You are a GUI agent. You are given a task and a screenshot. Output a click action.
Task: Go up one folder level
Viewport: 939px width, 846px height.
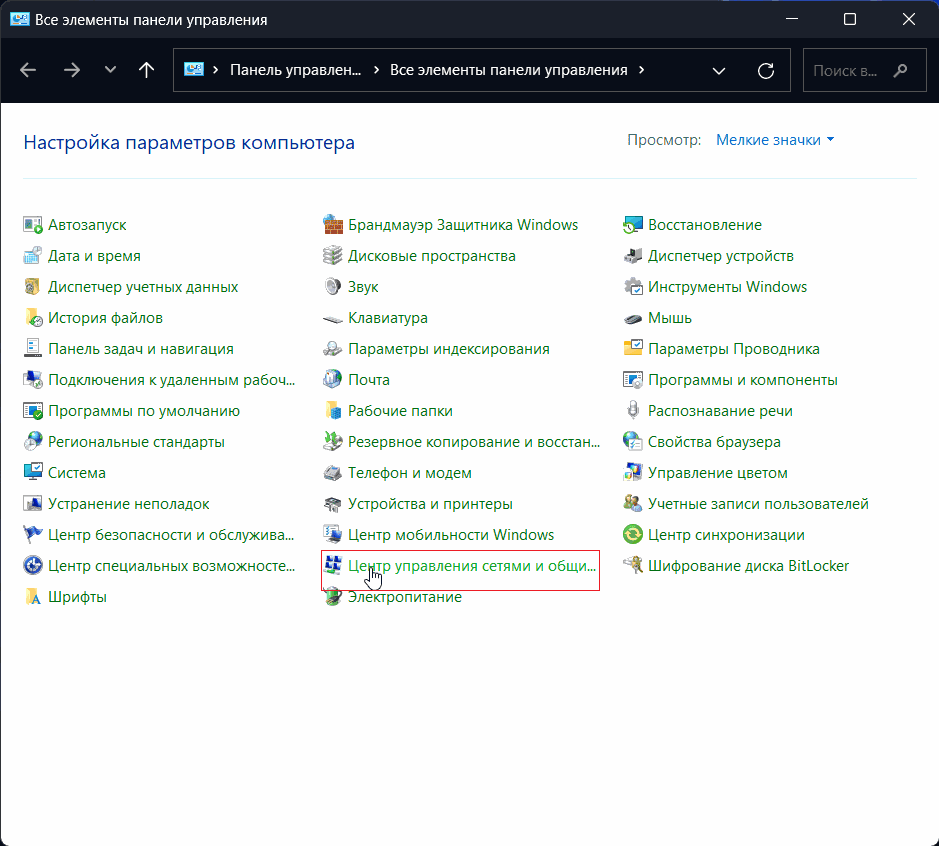pos(146,71)
